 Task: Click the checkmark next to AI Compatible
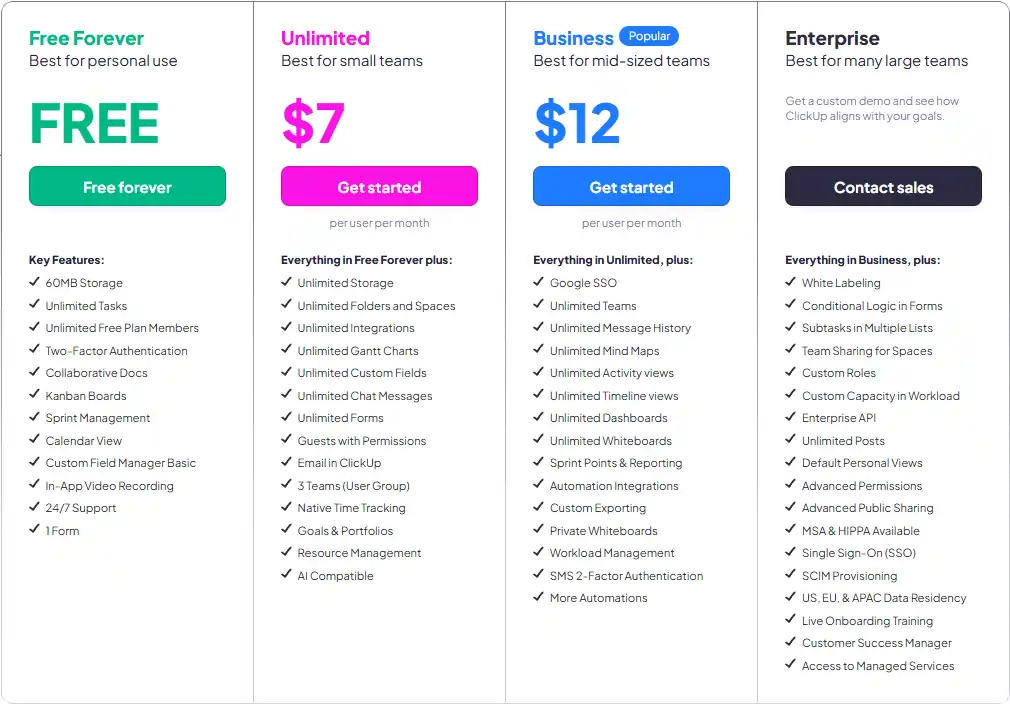[x=286, y=575]
